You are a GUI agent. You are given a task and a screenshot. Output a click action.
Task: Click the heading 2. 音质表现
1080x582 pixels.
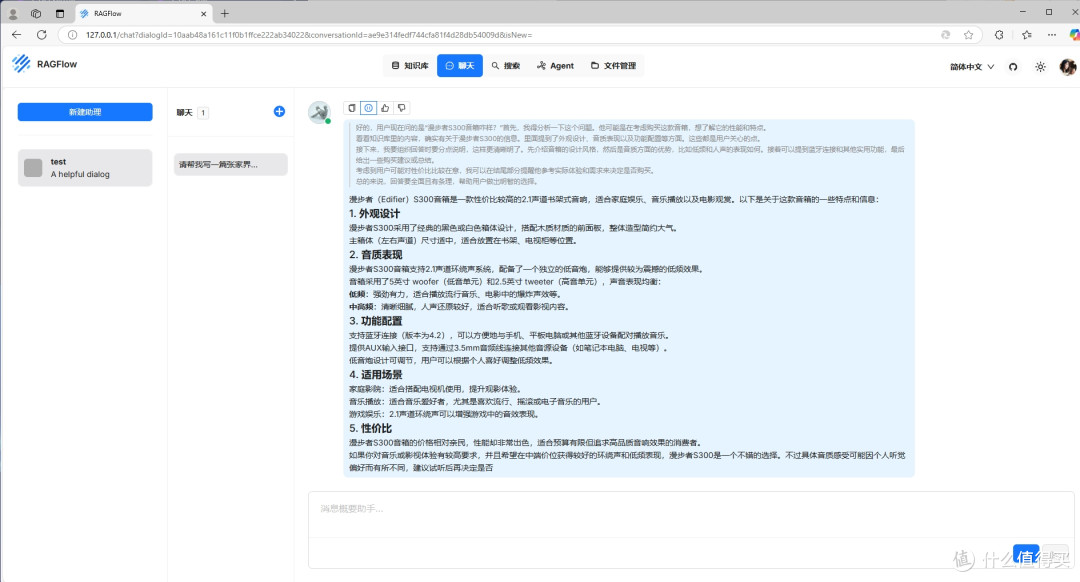coord(375,255)
